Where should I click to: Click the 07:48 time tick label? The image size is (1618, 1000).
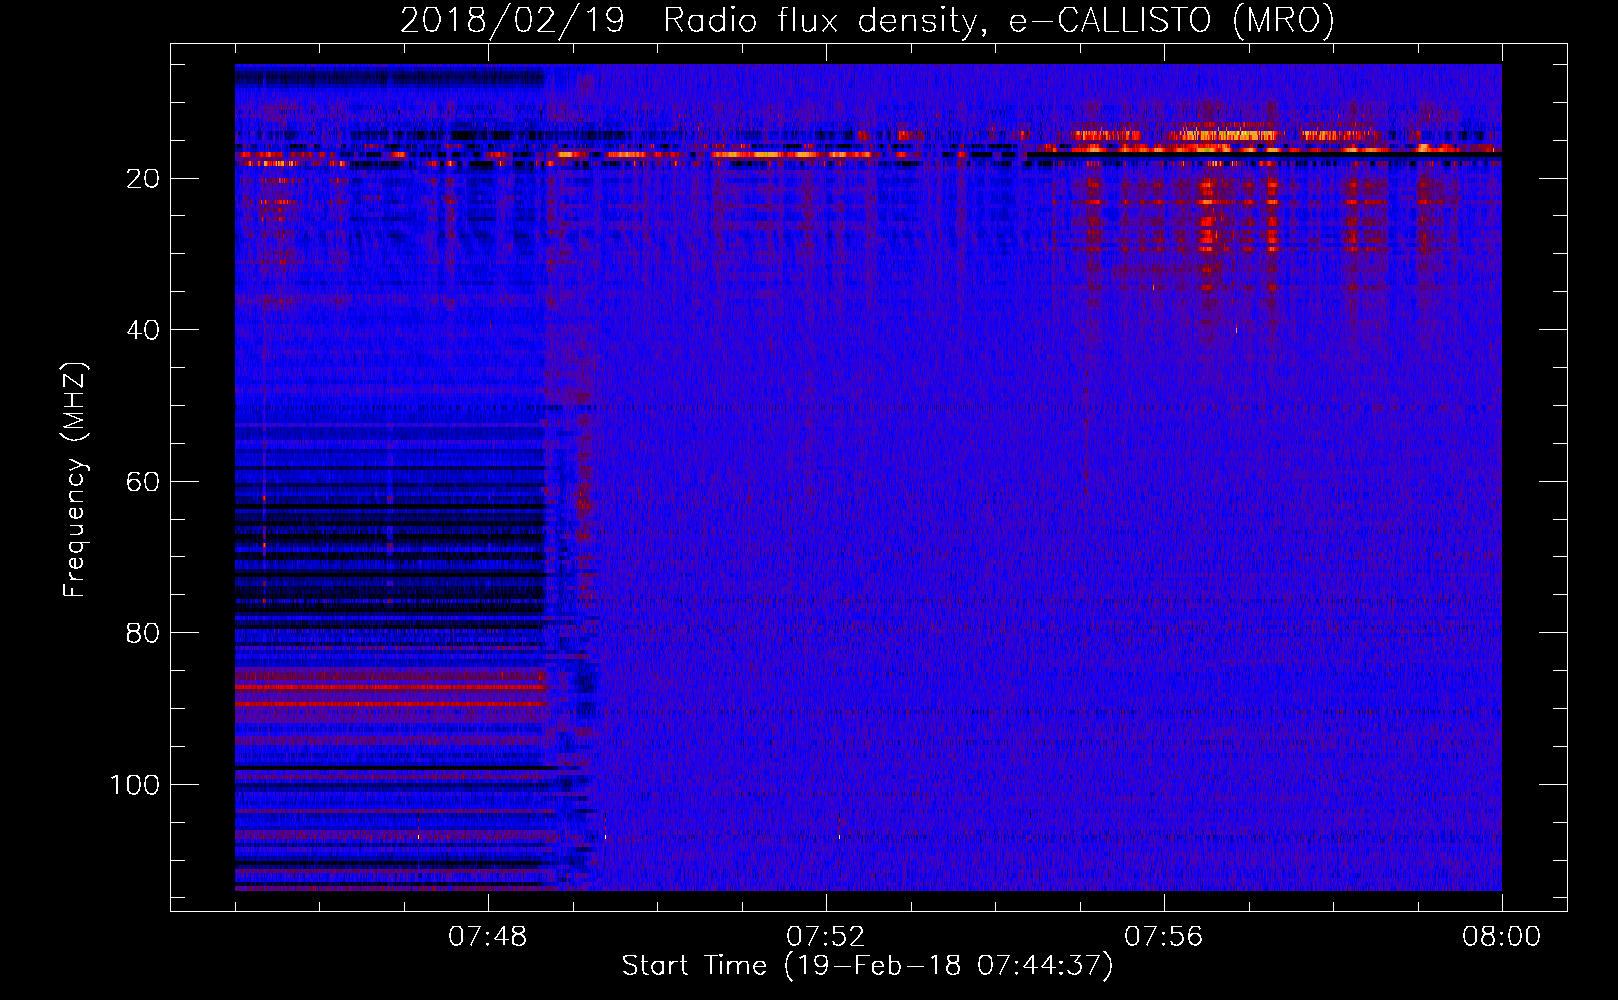click(488, 937)
